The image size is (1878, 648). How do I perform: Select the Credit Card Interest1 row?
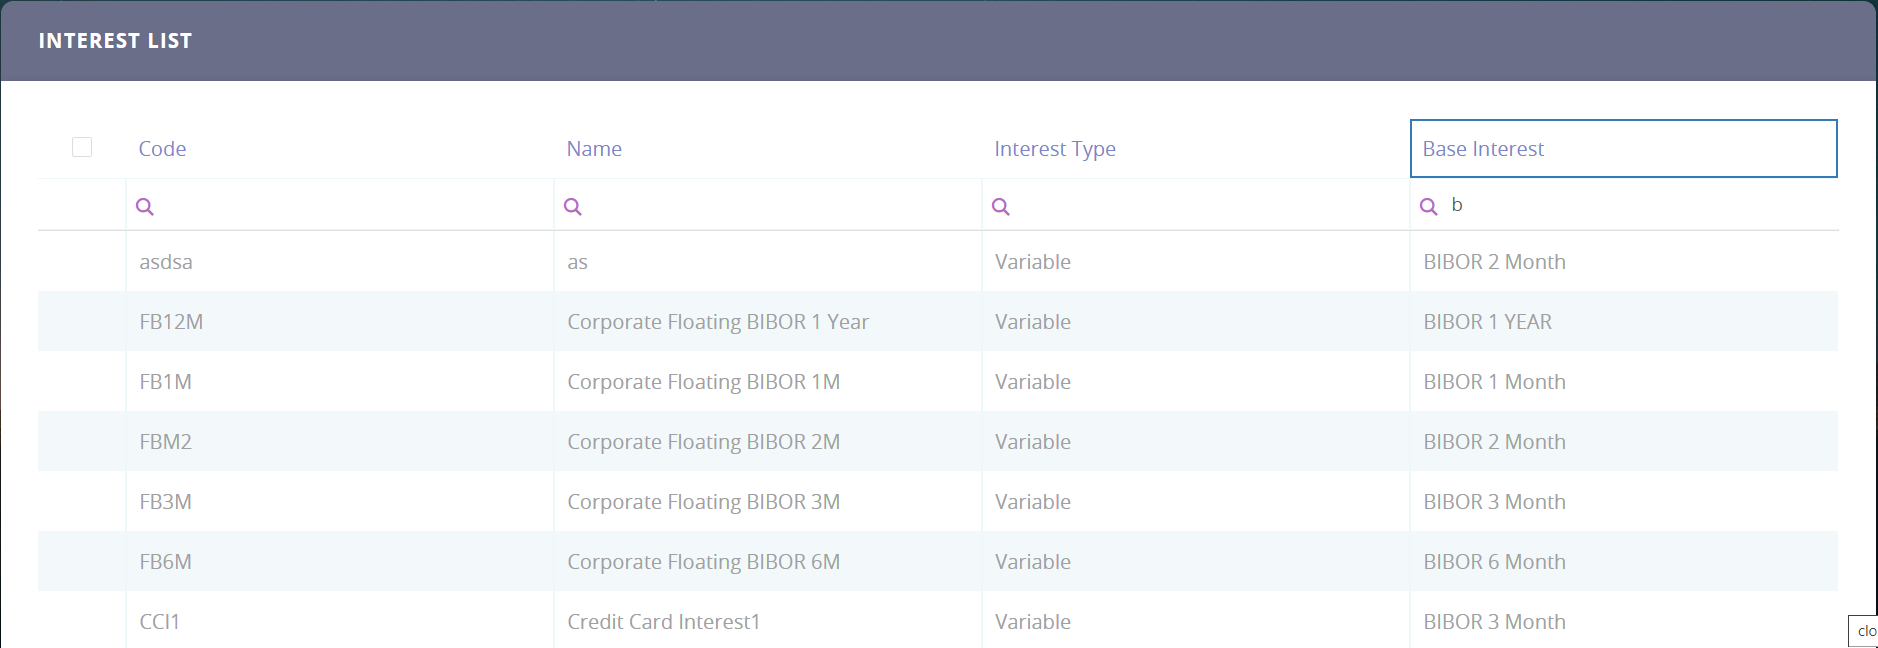[x=663, y=622]
